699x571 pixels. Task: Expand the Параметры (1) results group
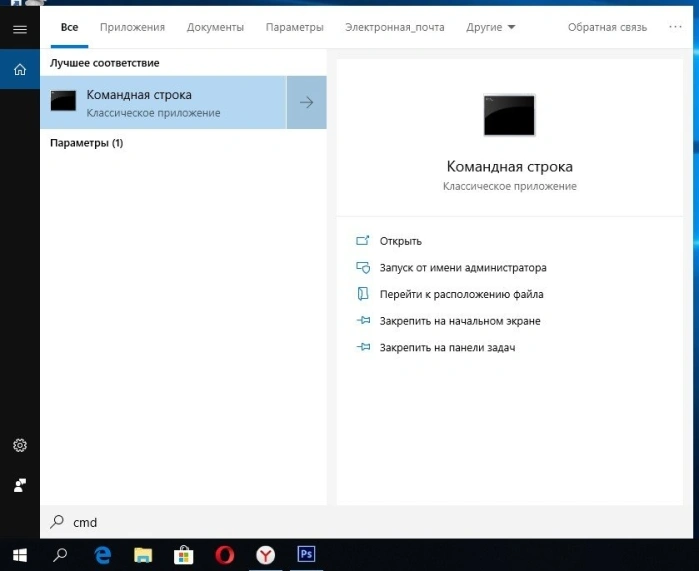pyautogui.click(x=86, y=143)
